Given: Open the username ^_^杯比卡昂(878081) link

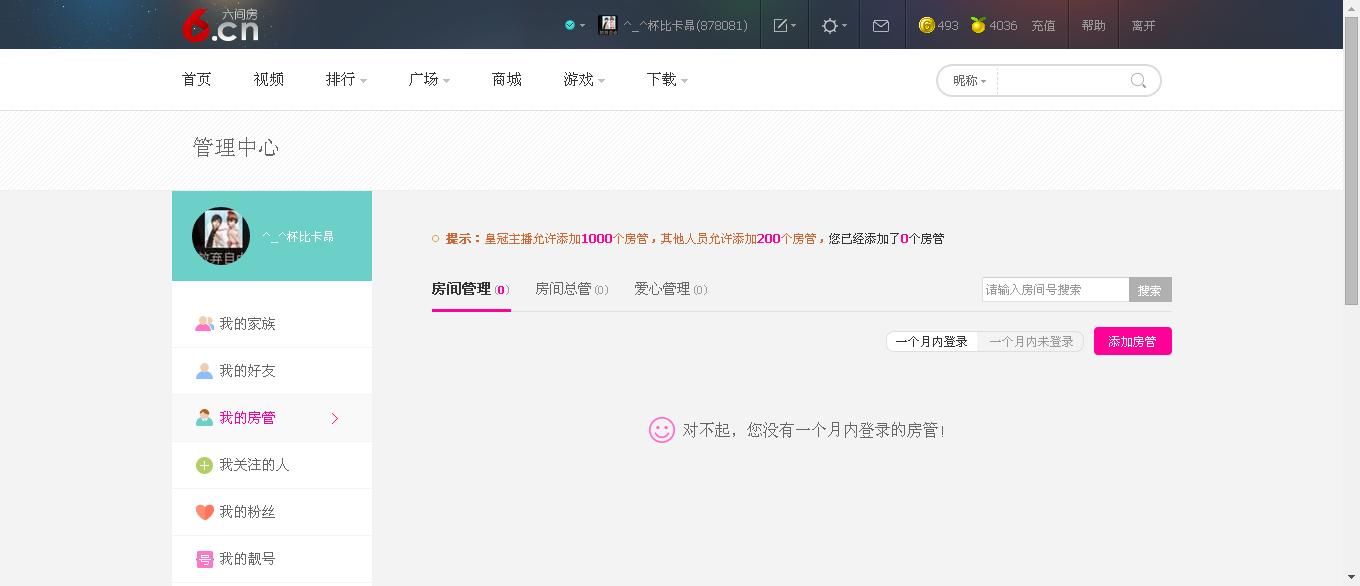Looking at the screenshot, I should pos(685,25).
